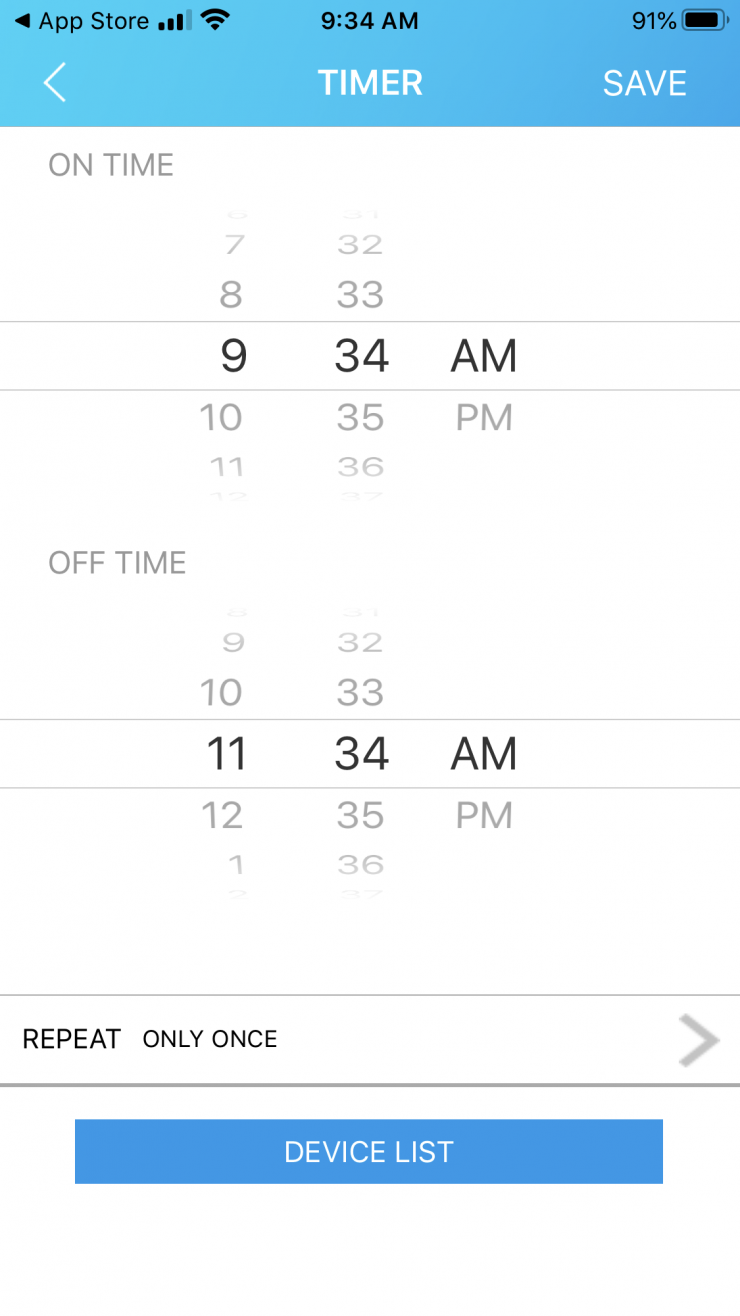
Task: Choose minute 33 in On Time picker
Action: click(x=361, y=295)
